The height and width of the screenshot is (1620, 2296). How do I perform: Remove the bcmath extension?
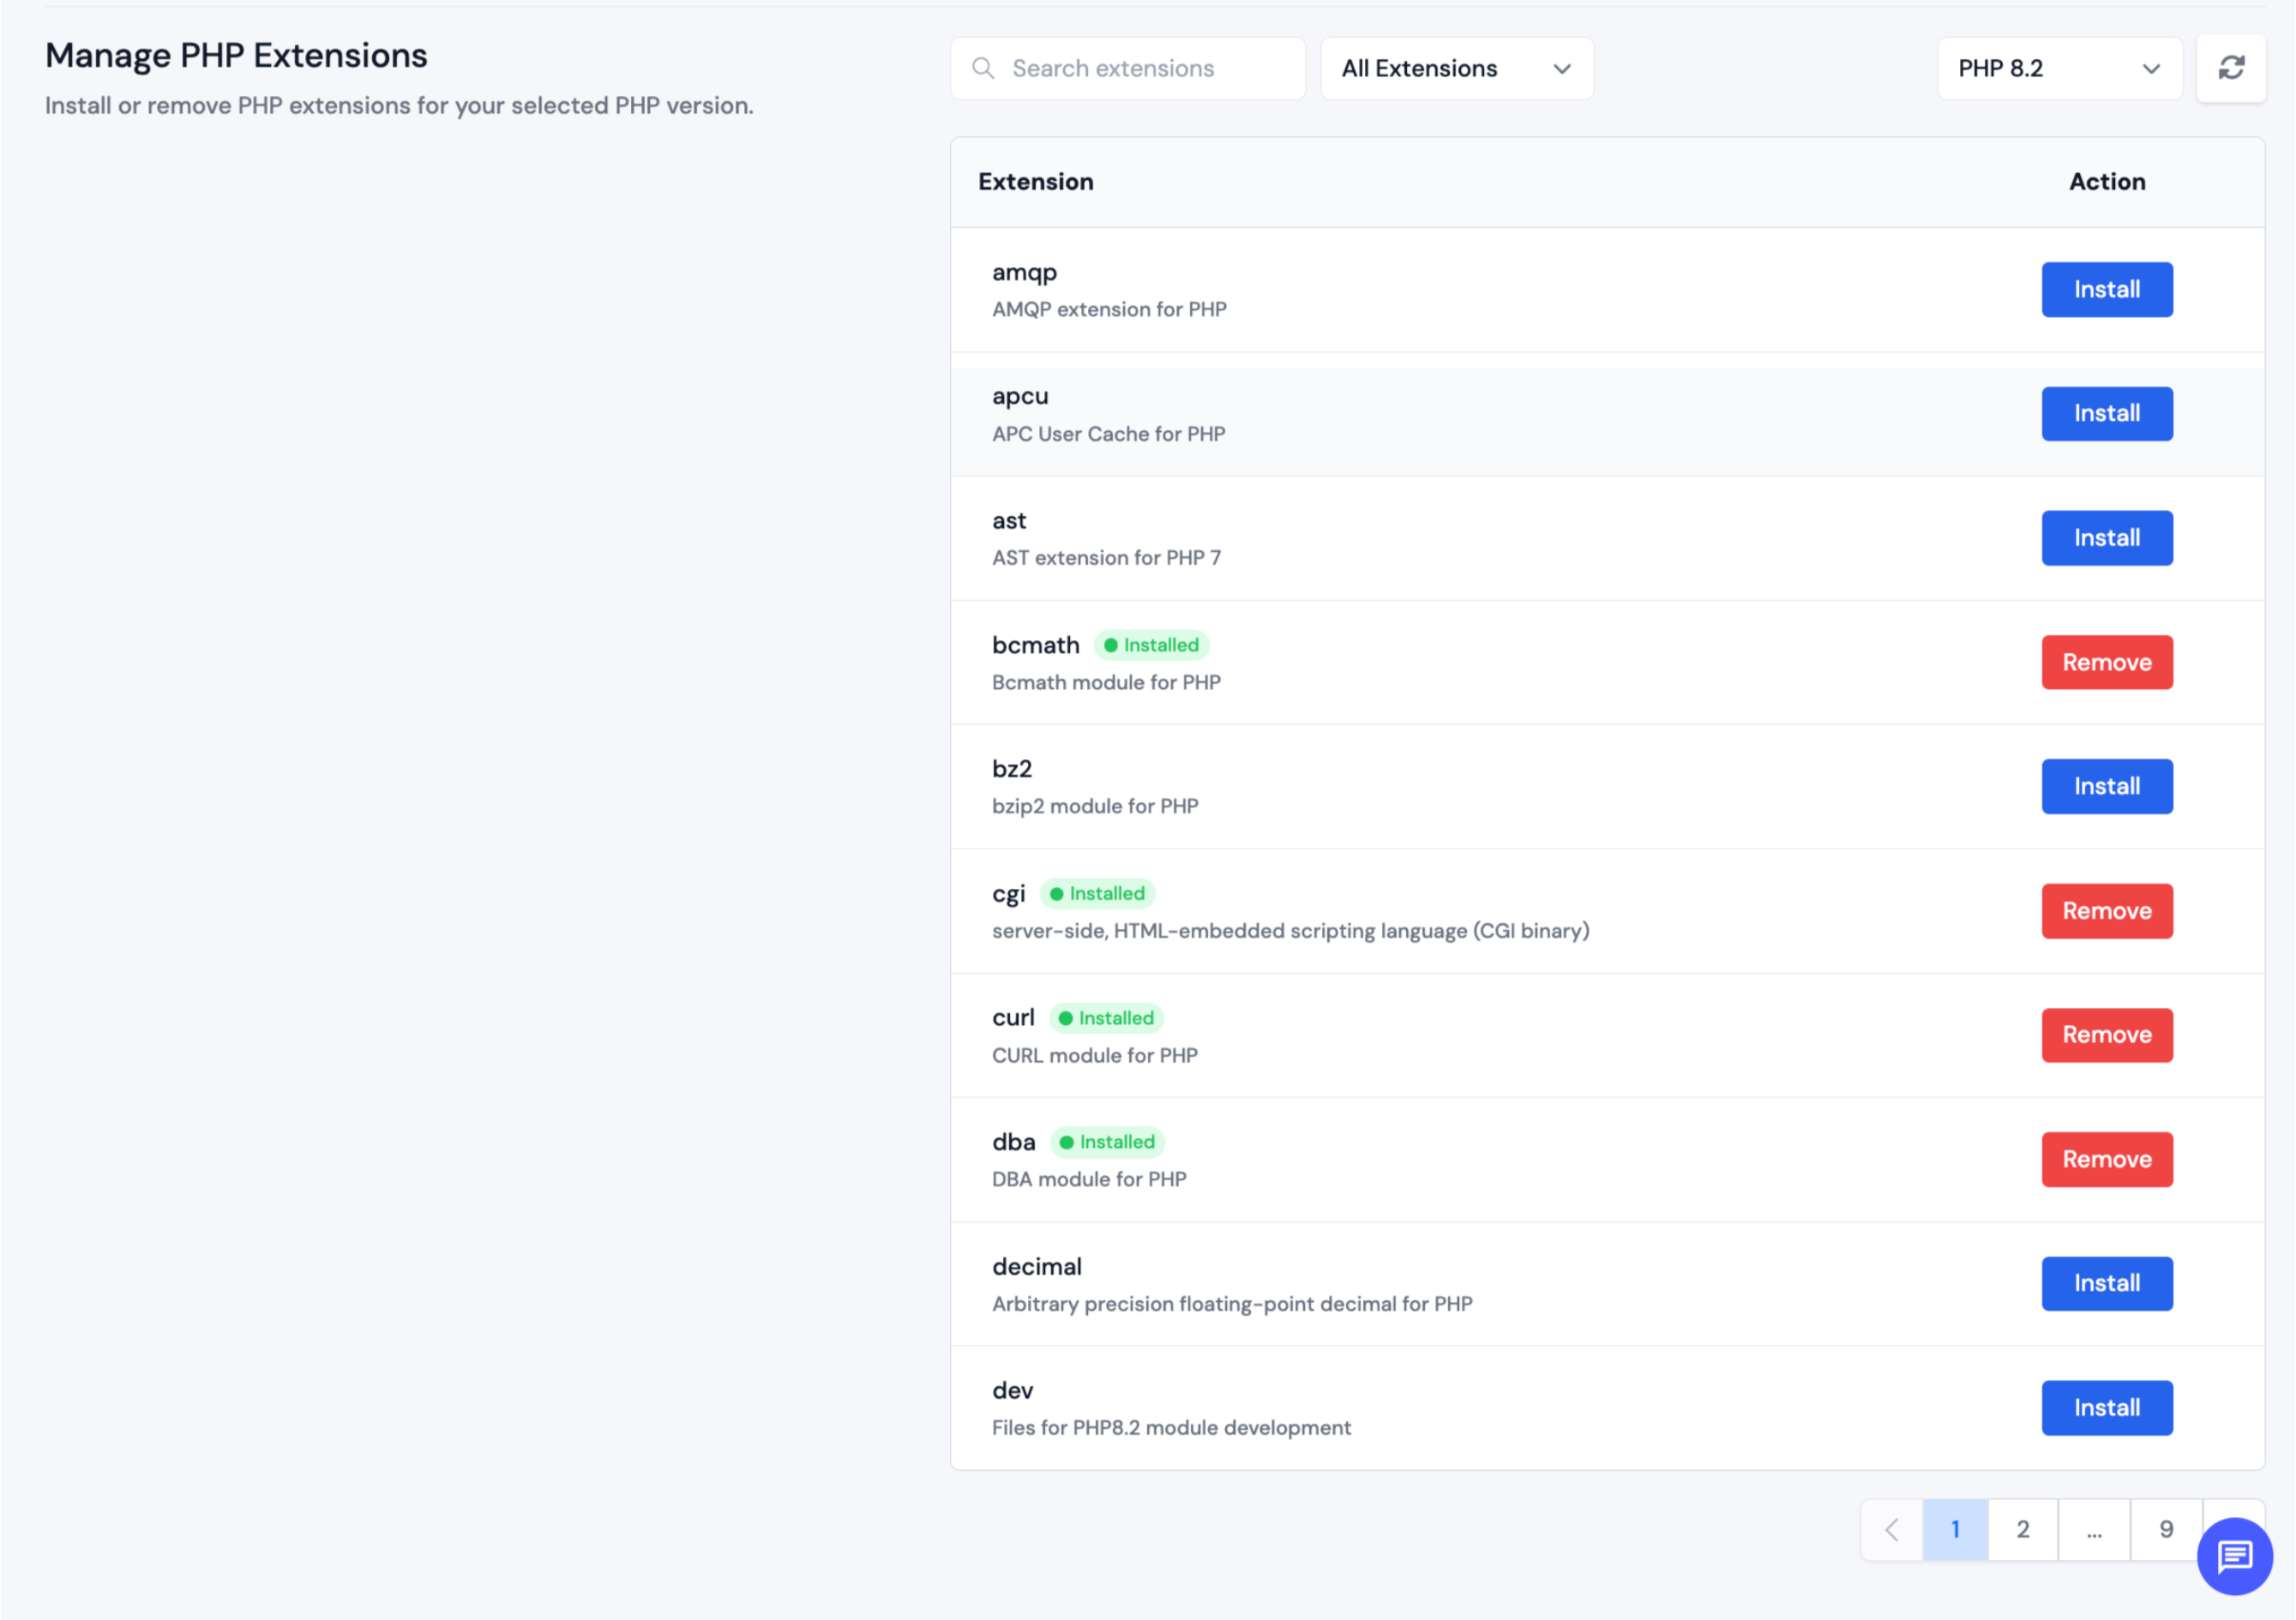2107,662
